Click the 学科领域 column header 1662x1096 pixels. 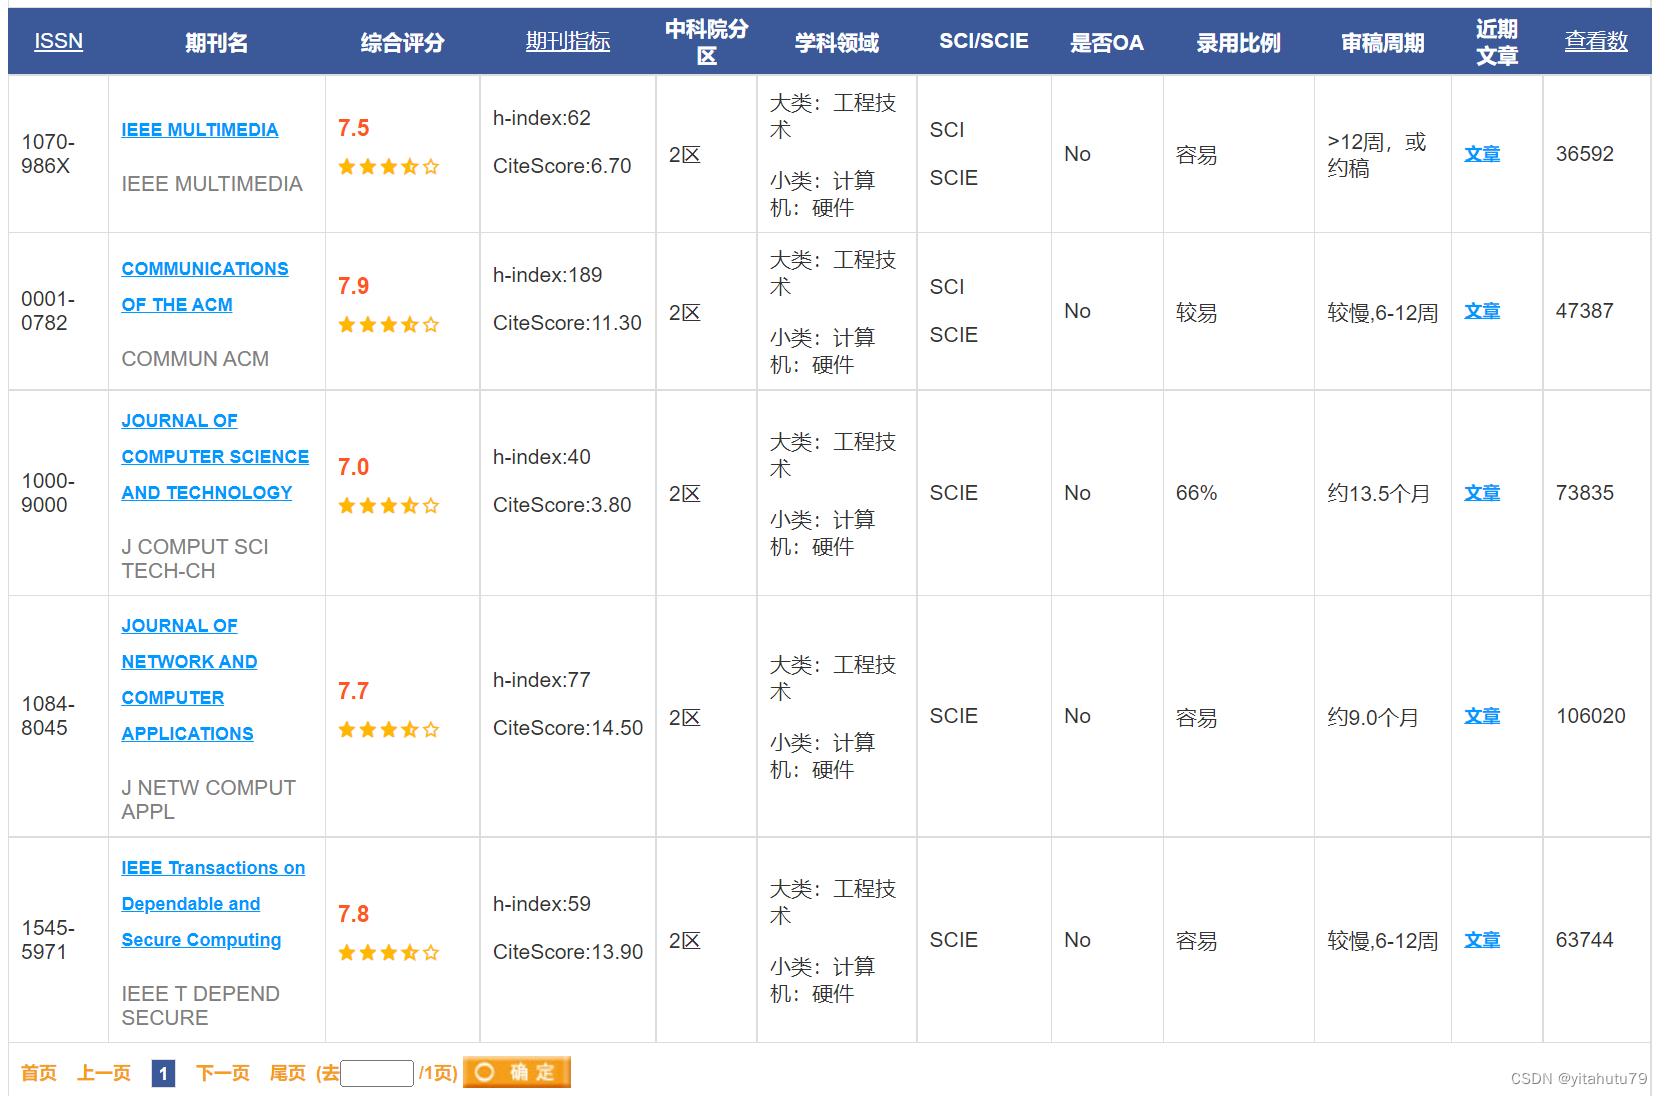pyautogui.click(x=837, y=42)
